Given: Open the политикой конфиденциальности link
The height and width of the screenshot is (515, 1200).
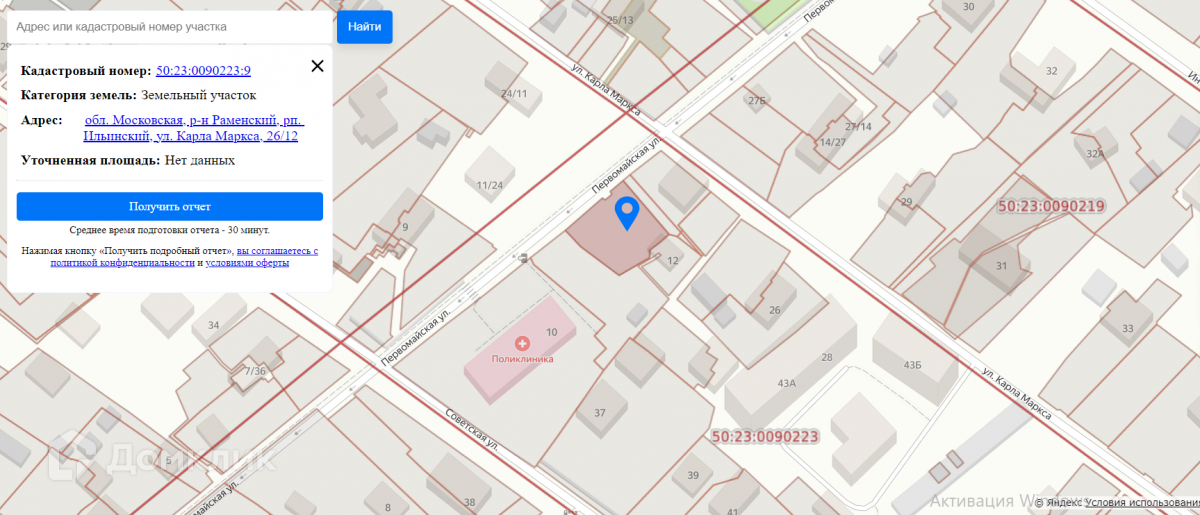Looking at the screenshot, I should [x=122, y=263].
